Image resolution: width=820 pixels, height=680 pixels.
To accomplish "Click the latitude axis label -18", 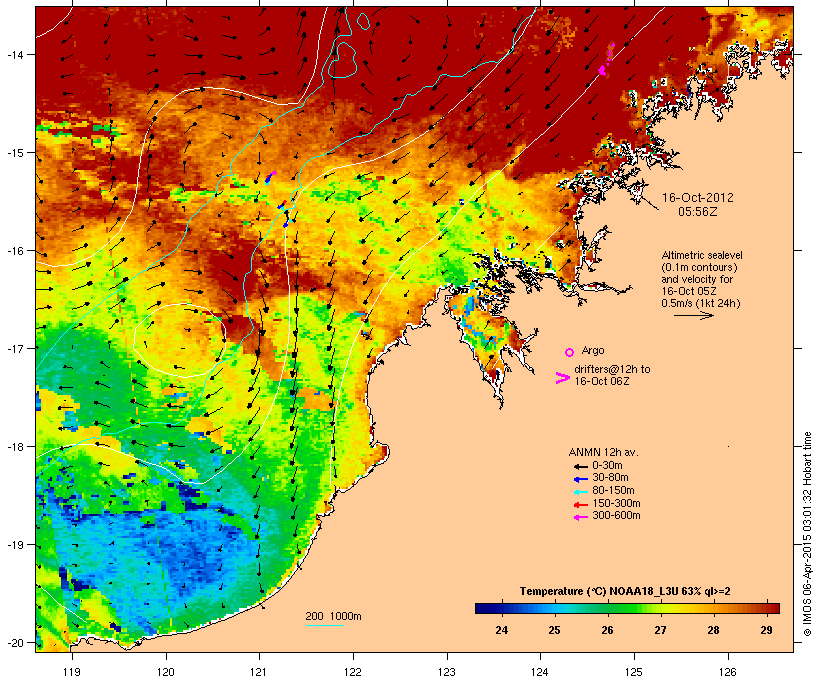I will (x=14, y=446).
